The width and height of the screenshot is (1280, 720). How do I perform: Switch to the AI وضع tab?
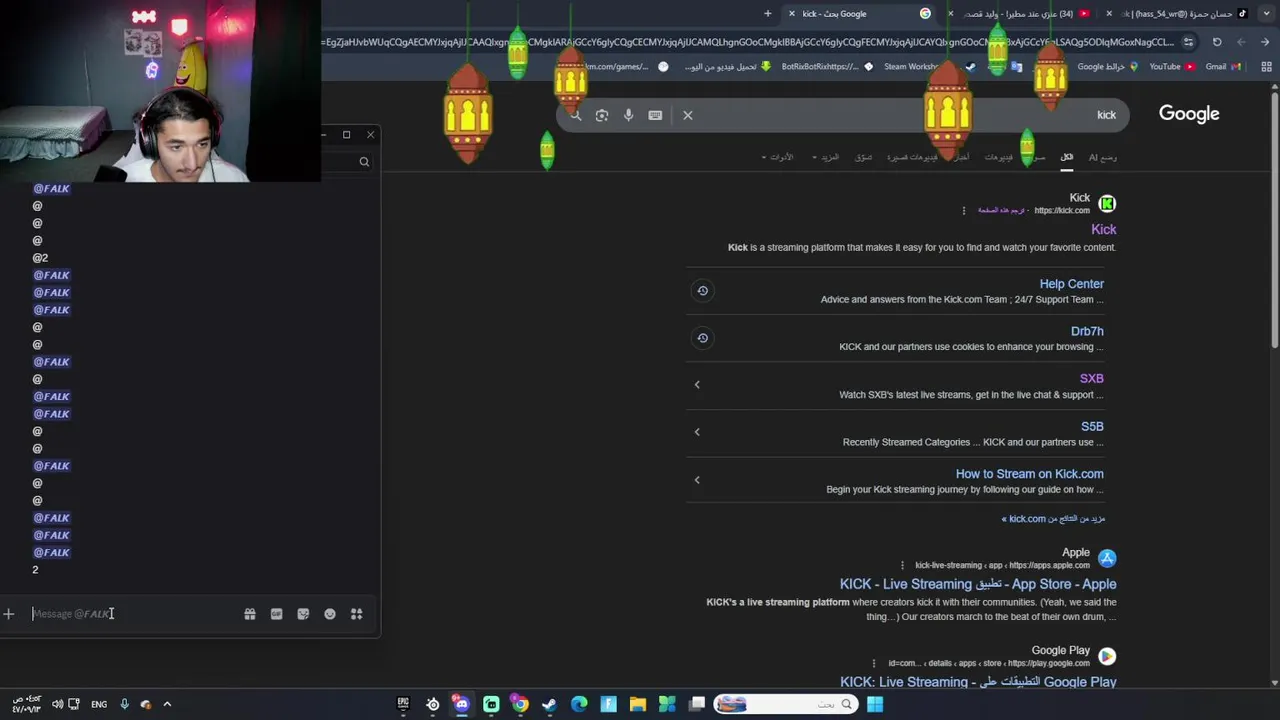coord(1103,157)
